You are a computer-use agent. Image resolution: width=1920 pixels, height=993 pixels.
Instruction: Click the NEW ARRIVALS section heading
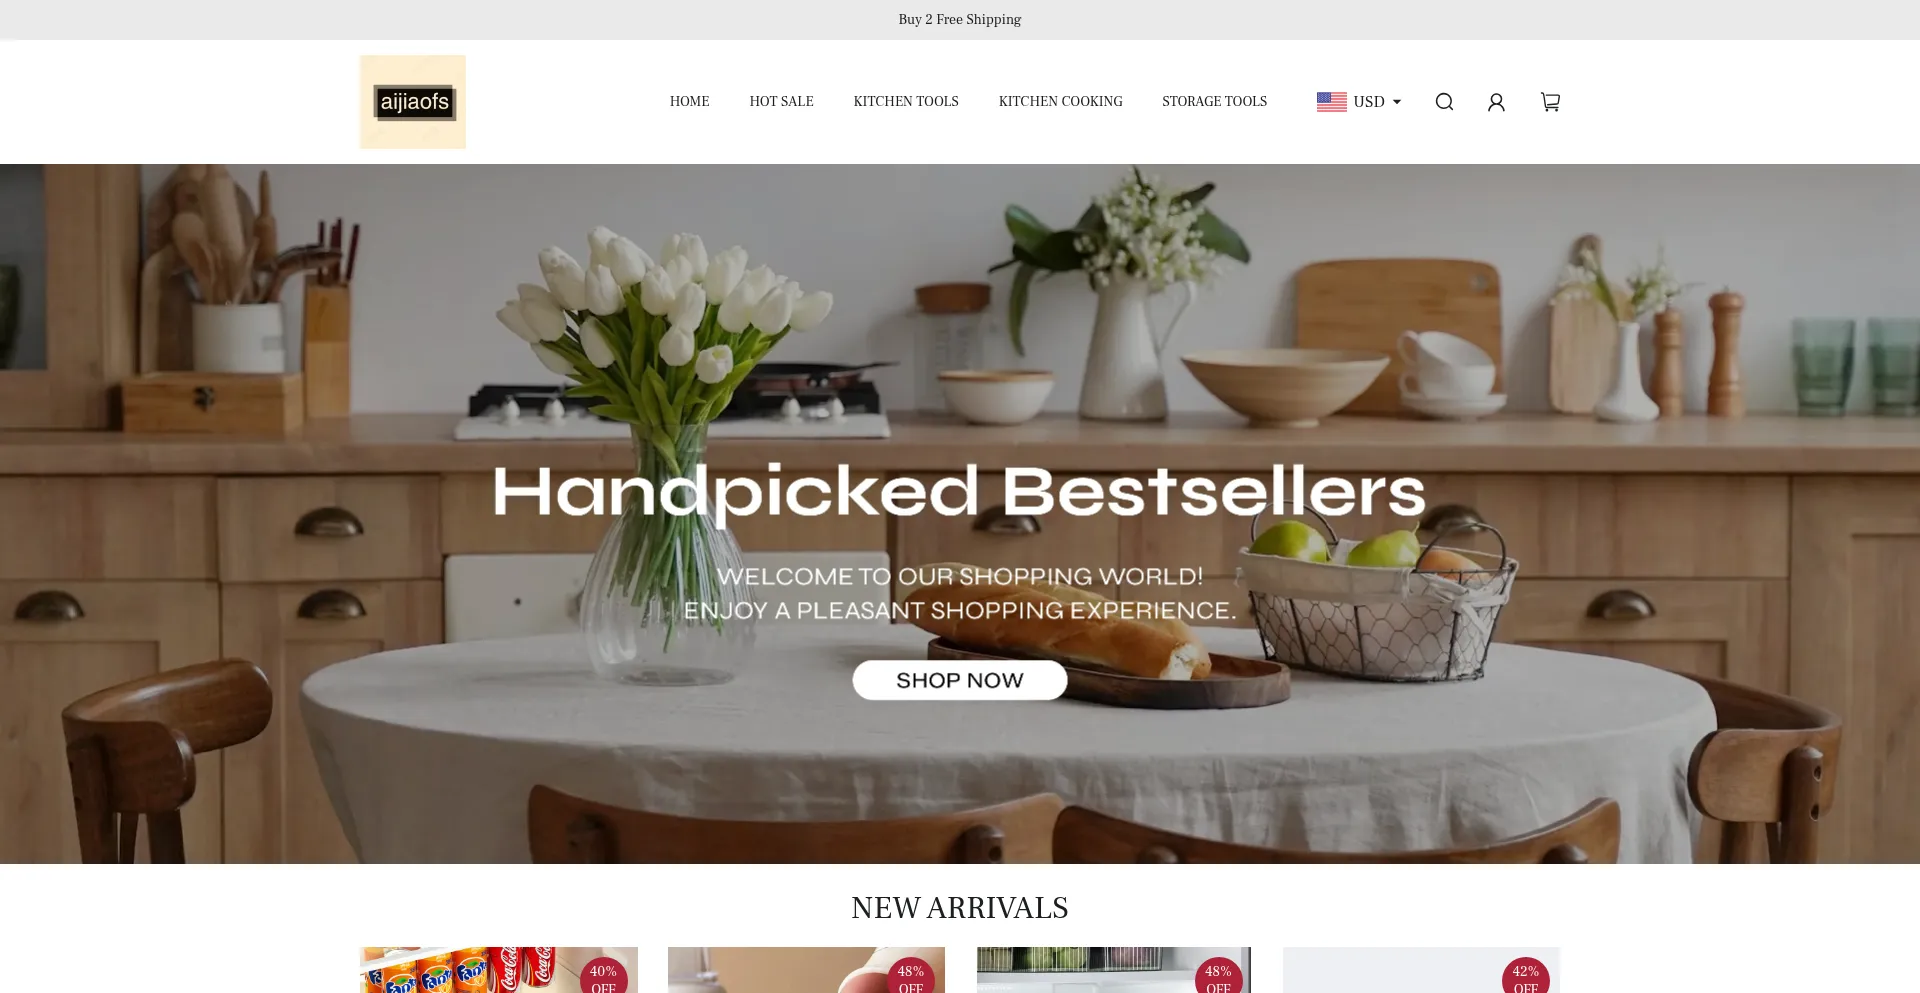[960, 908]
